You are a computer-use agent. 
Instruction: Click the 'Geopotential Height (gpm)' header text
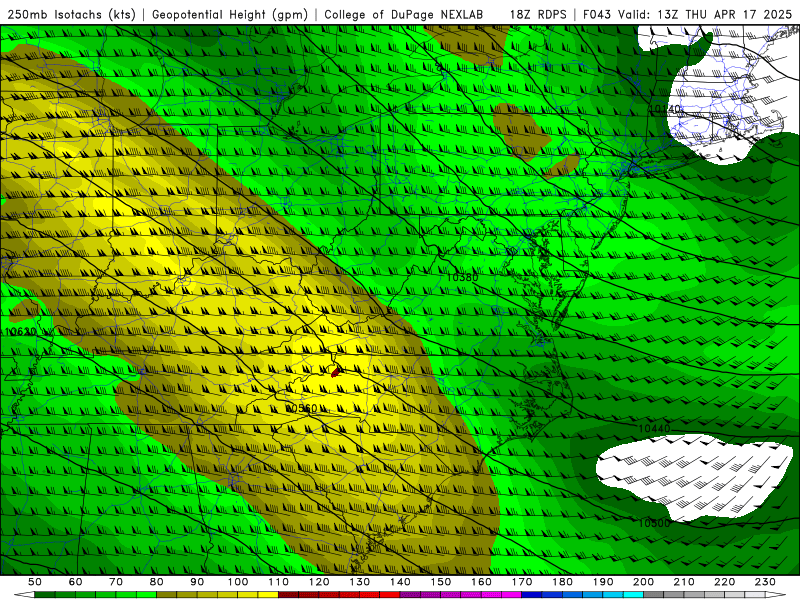[230, 14]
